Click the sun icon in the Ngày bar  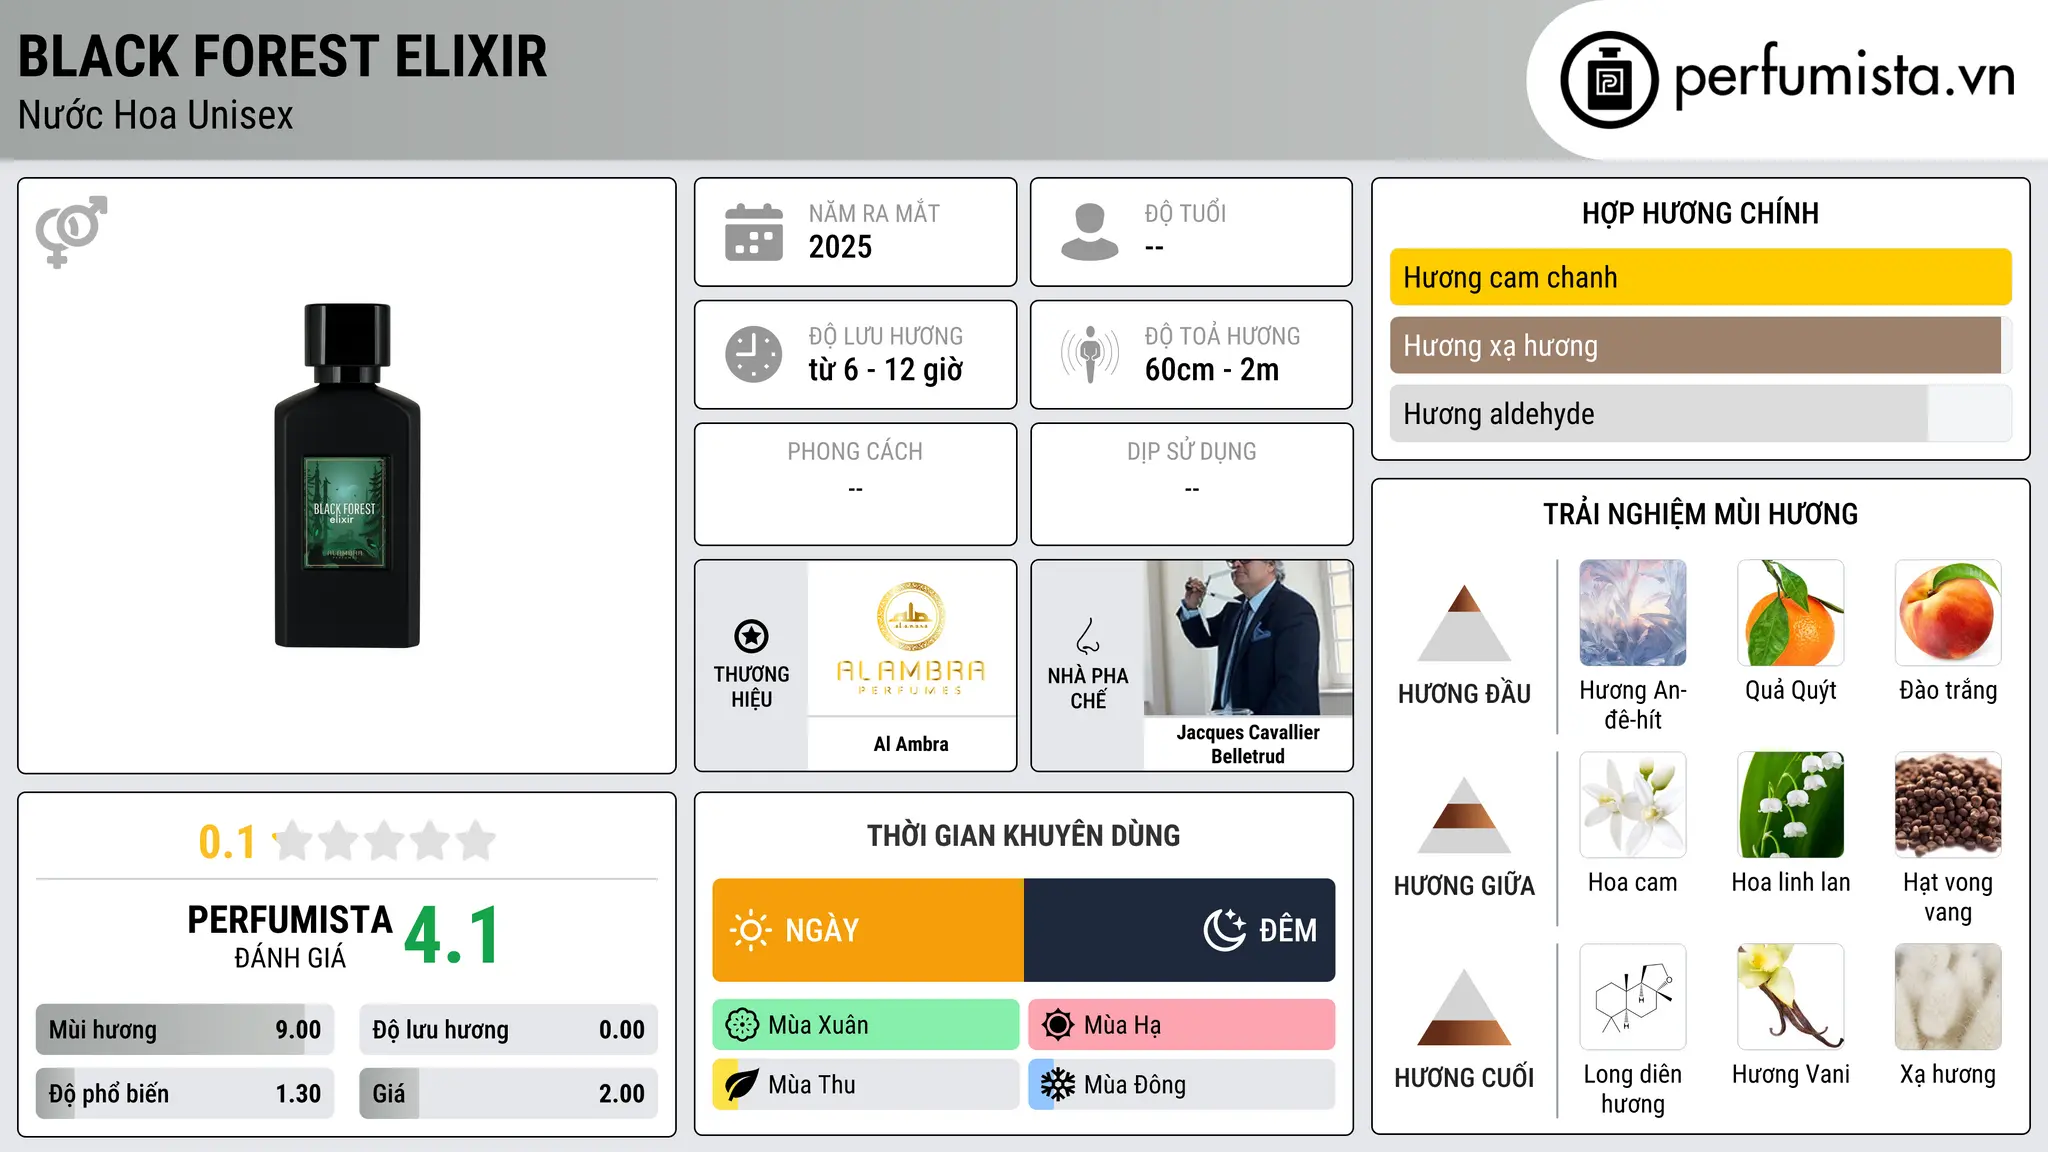point(750,930)
